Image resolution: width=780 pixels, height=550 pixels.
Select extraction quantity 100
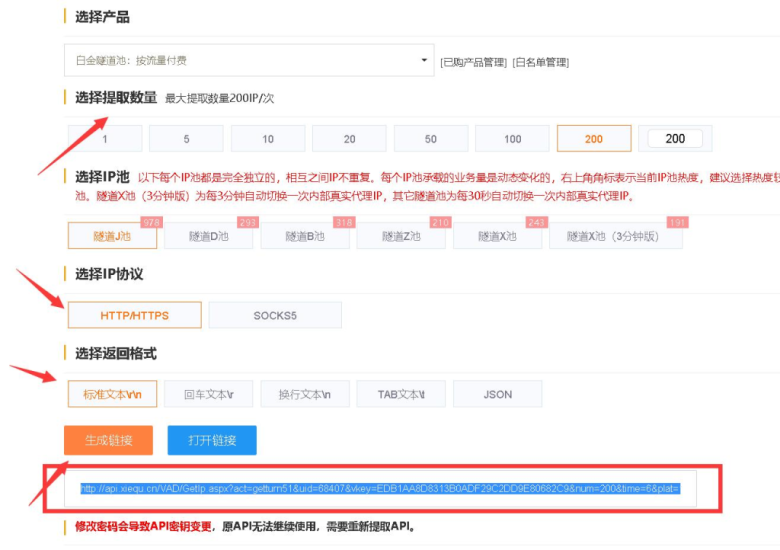click(512, 139)
